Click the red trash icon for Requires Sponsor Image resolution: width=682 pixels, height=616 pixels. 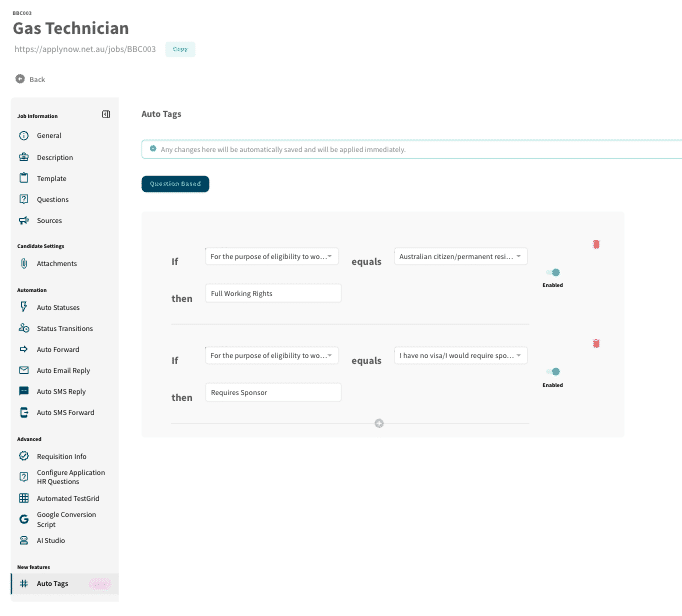(596, 343)
